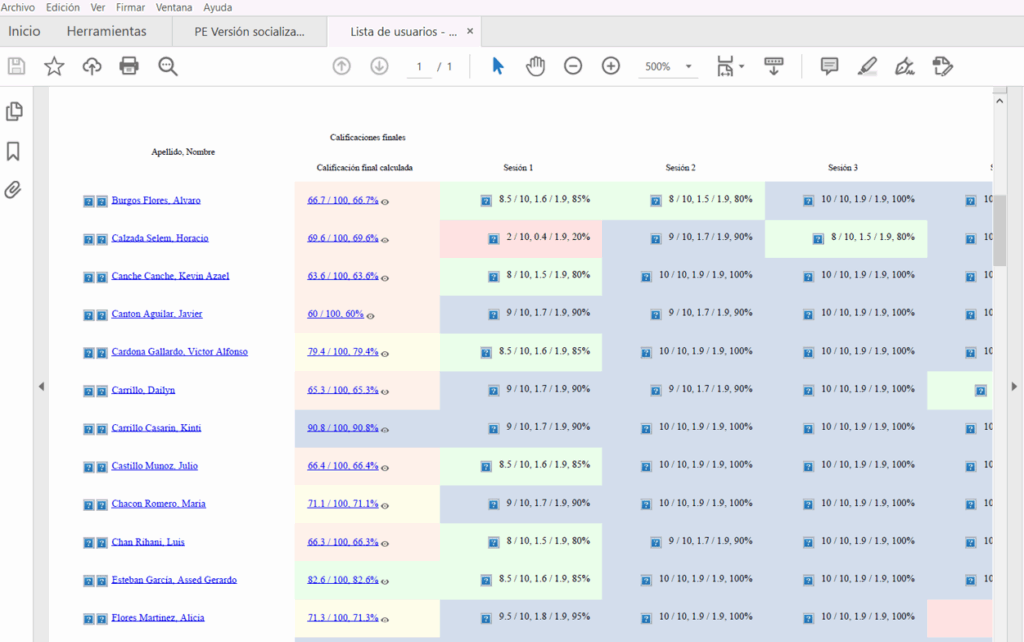This screenshot has height=642, width=1024.
Task: Open the attachments paperclip panel
Action: tap(14, 190)
